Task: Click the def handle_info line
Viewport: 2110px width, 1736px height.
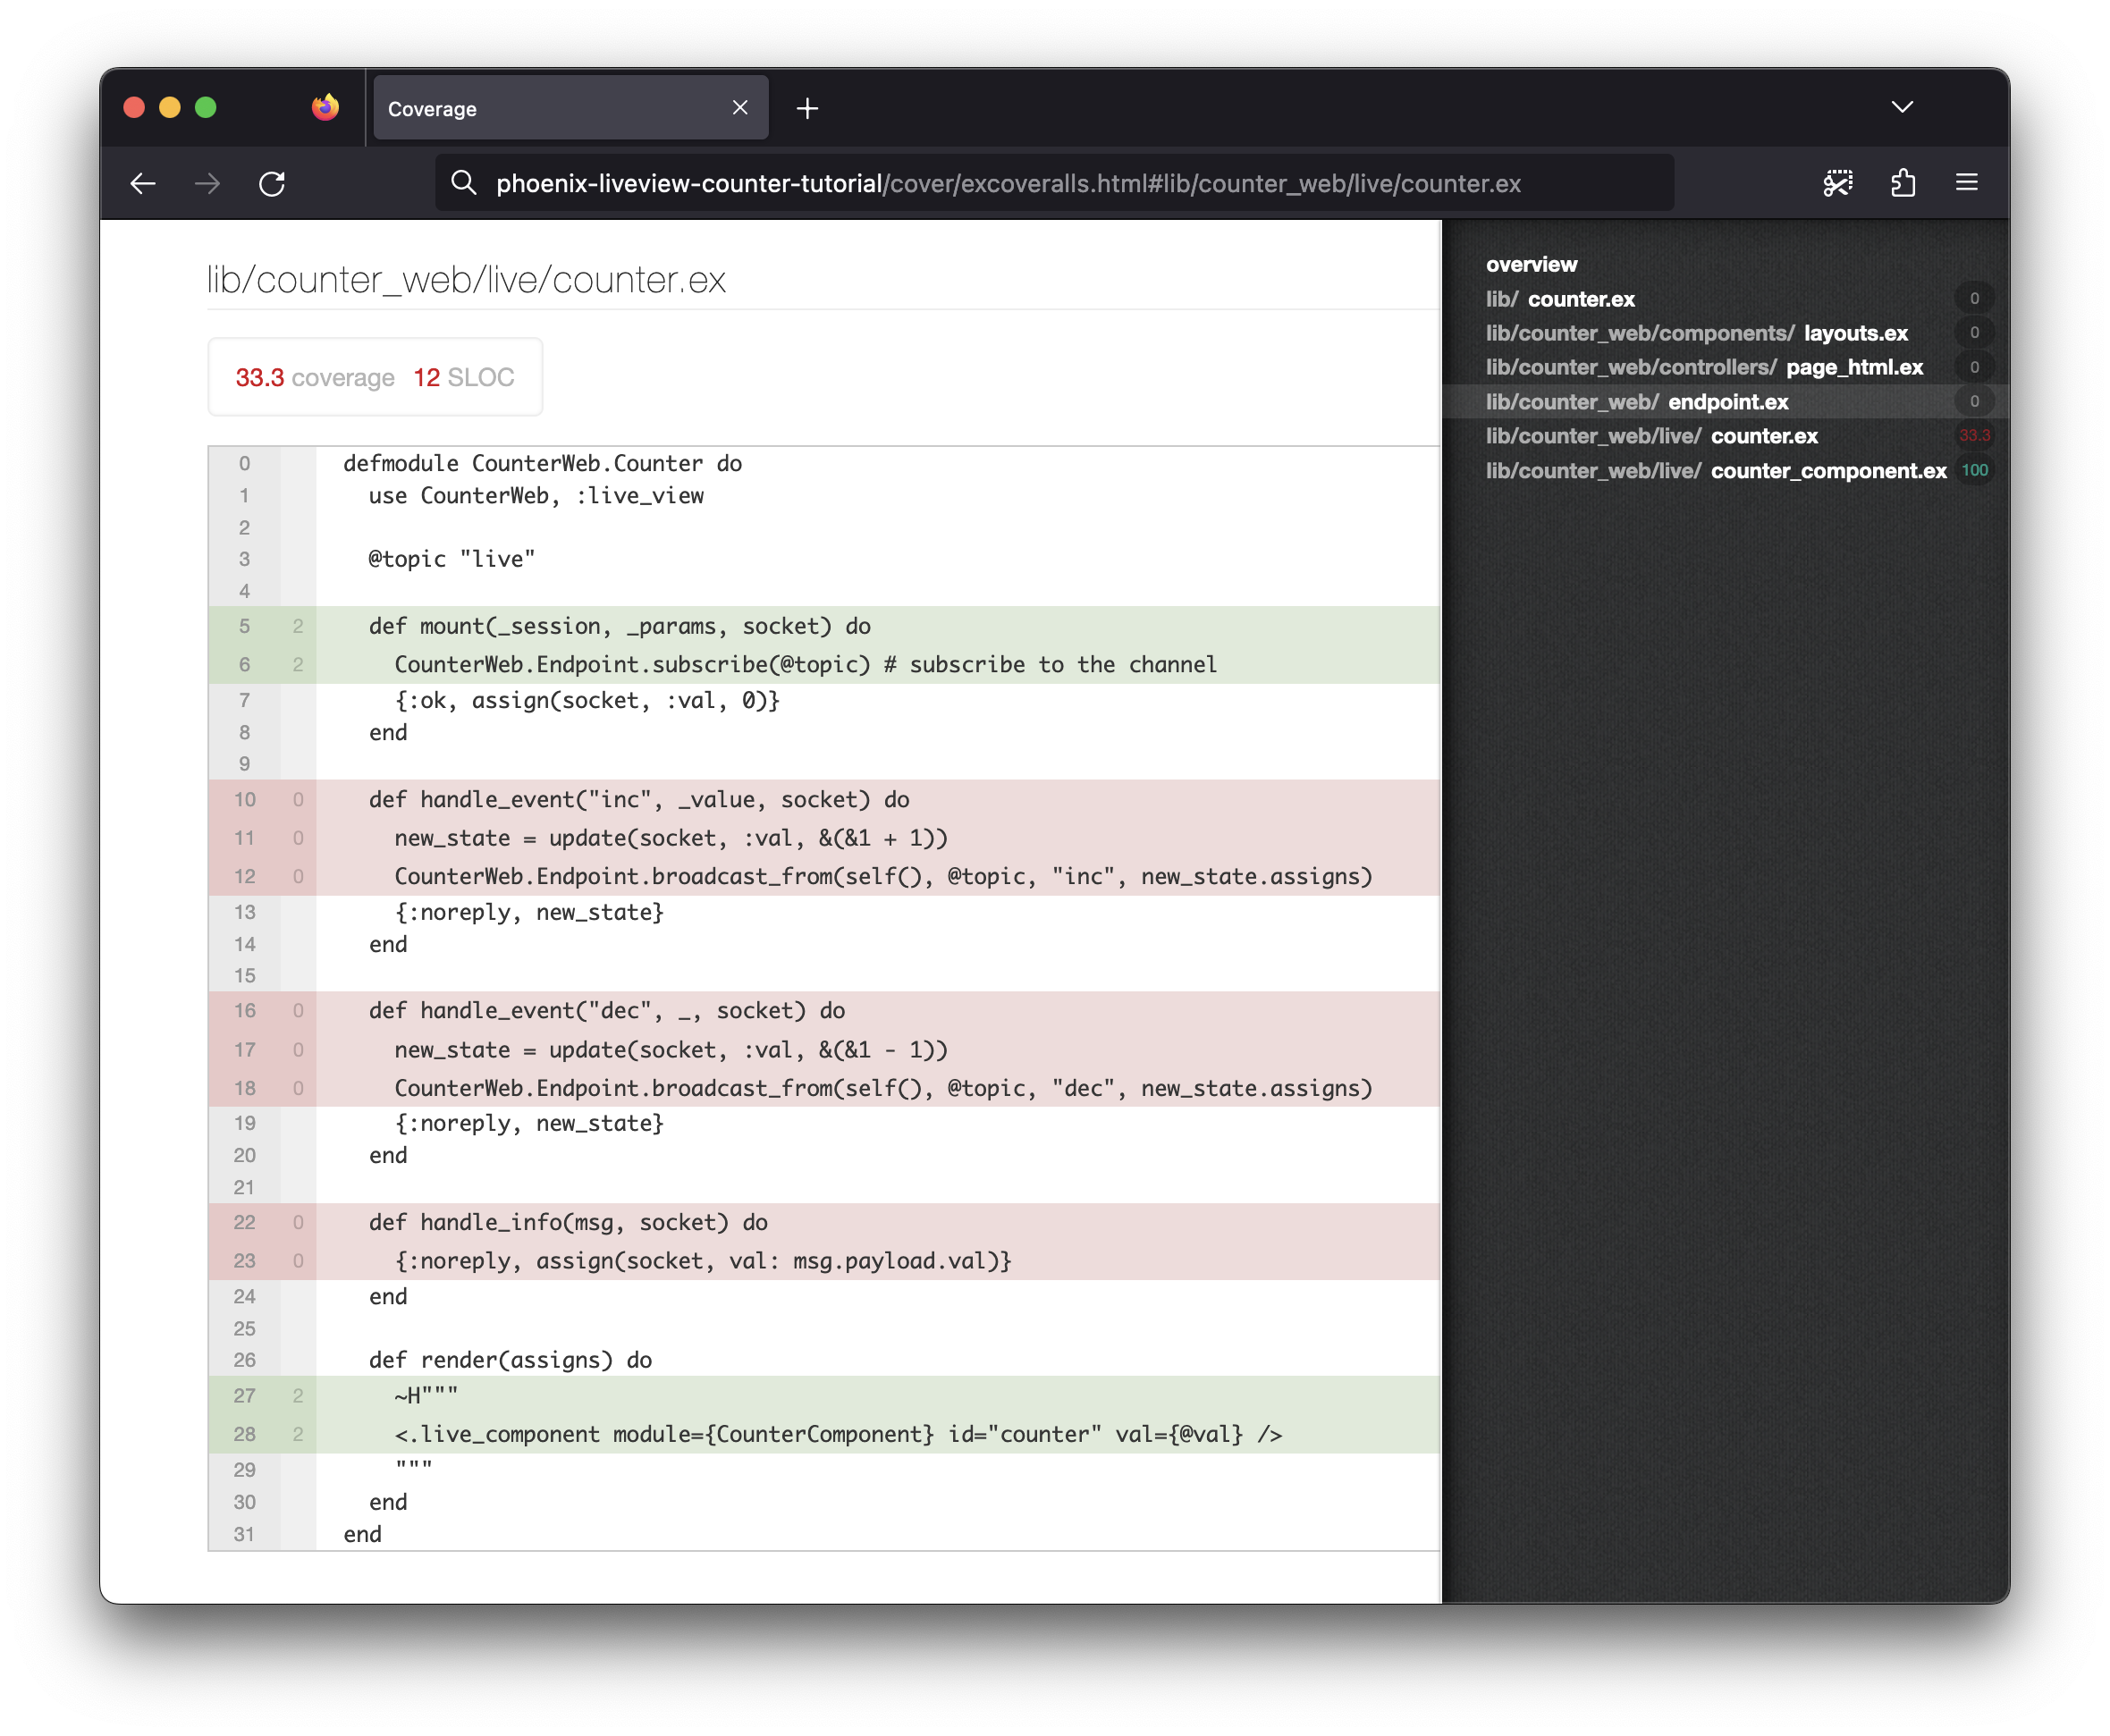Action: coord(568,1222)
